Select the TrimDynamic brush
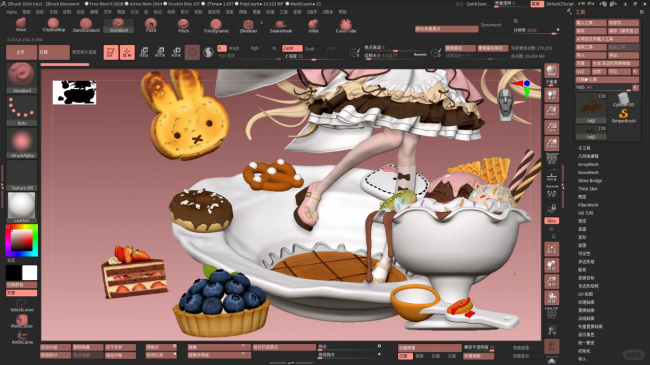 tap(216, 25)
